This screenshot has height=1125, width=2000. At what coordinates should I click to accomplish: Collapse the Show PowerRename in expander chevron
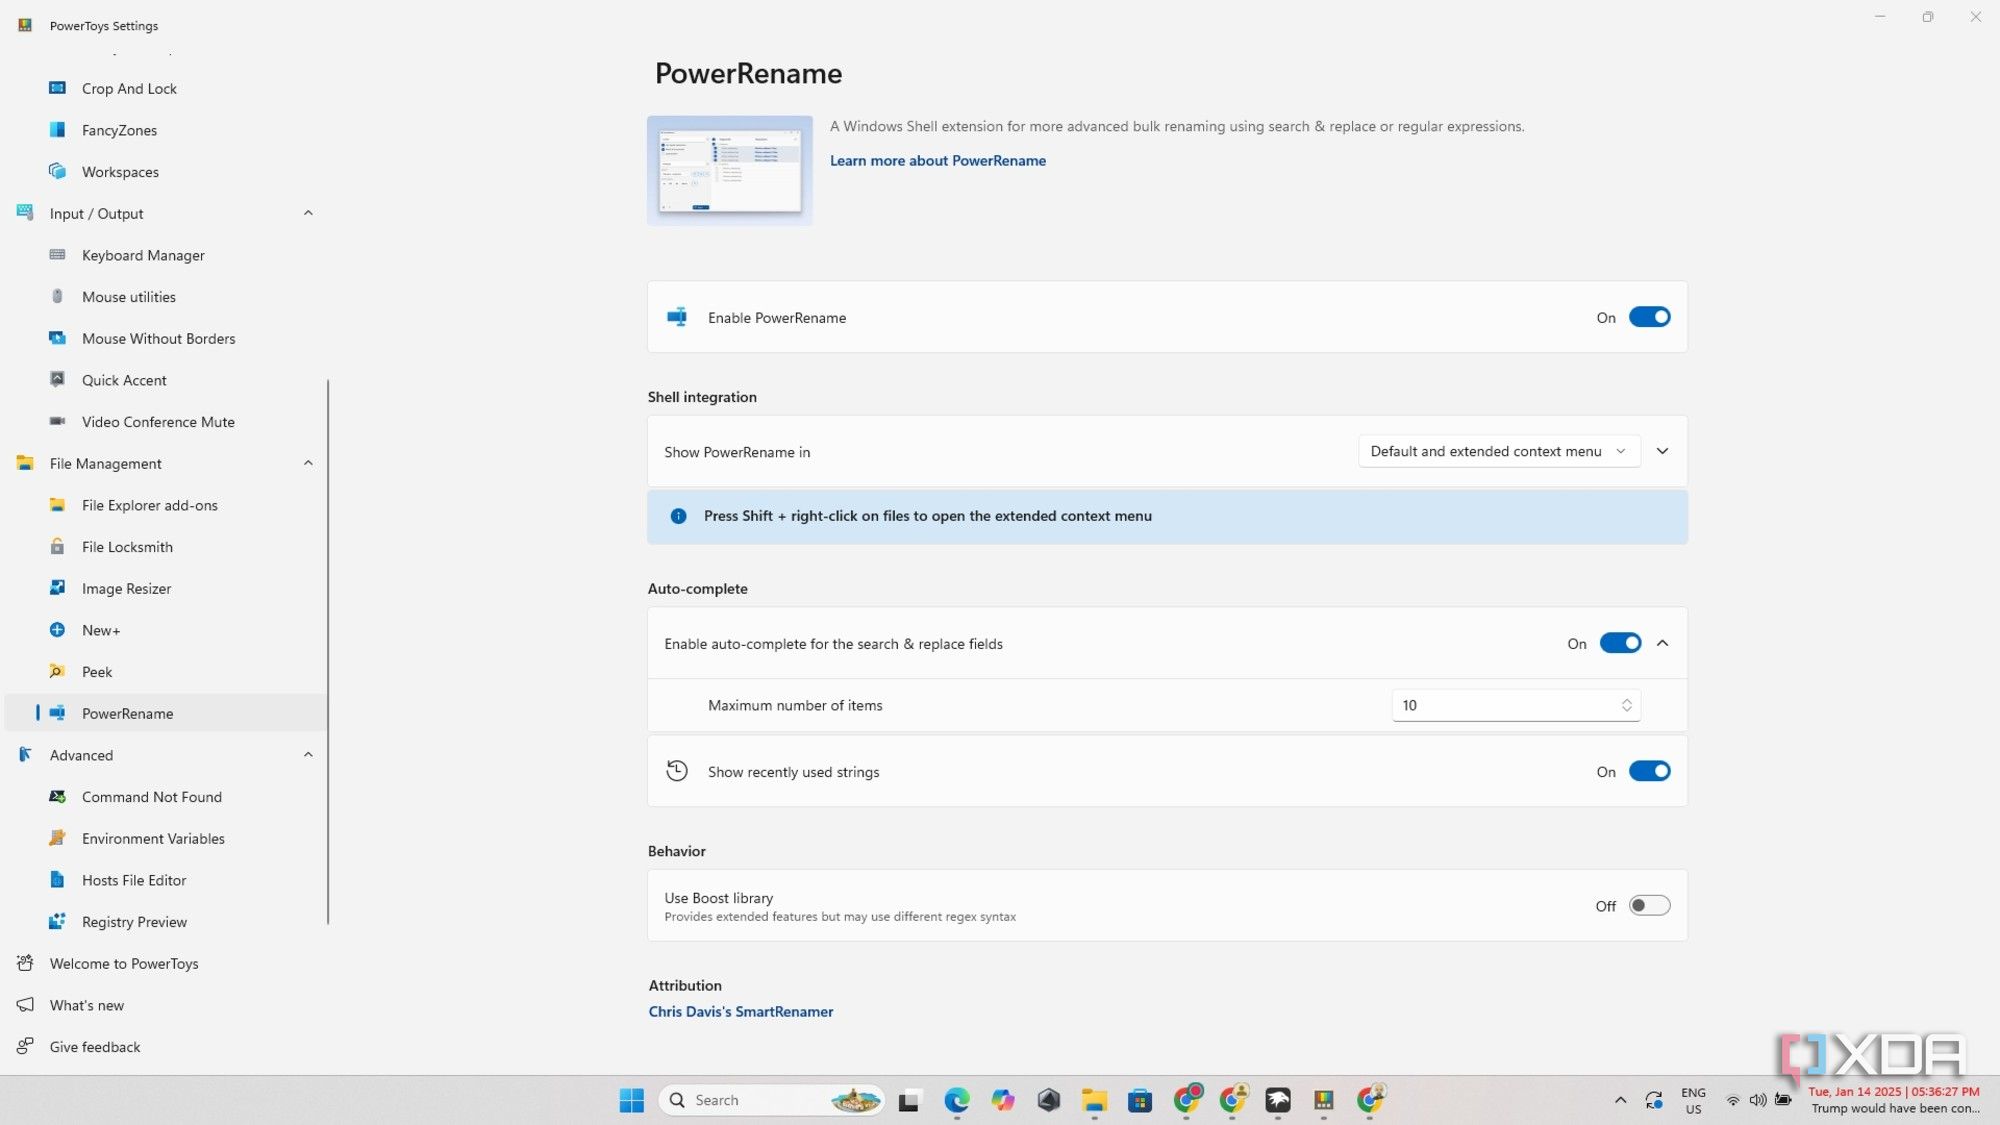click(1662, 451)
